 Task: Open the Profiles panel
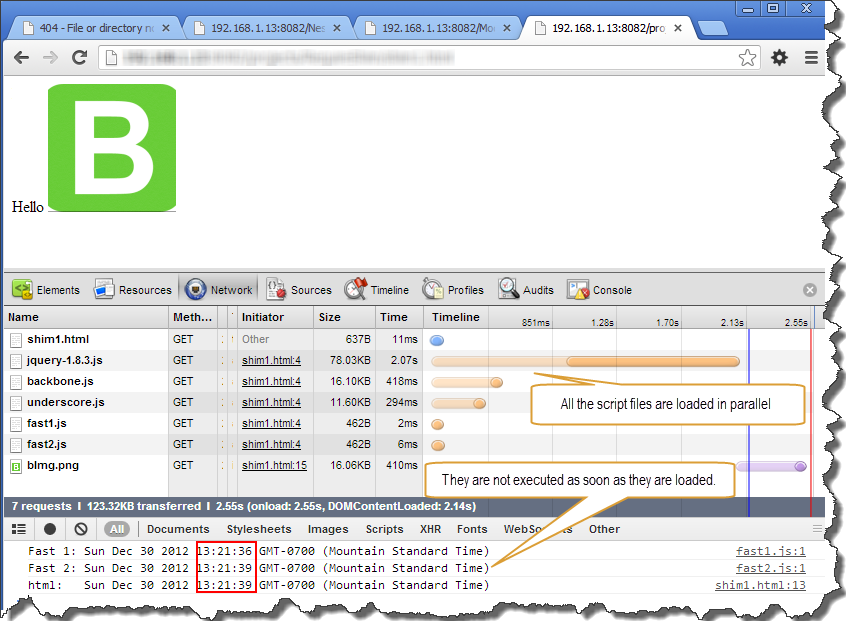pyautogui.click(x=453, y=290)
